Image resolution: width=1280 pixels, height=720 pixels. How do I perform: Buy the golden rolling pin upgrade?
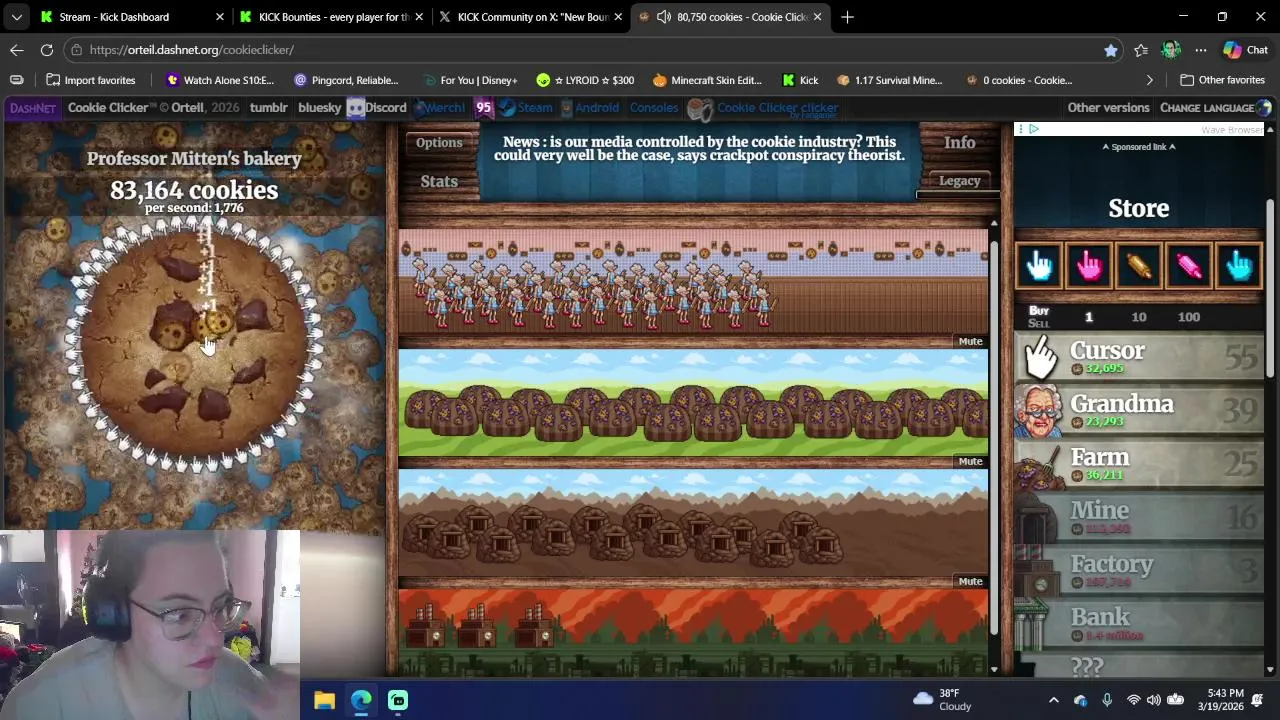[x=1139, y=265]
